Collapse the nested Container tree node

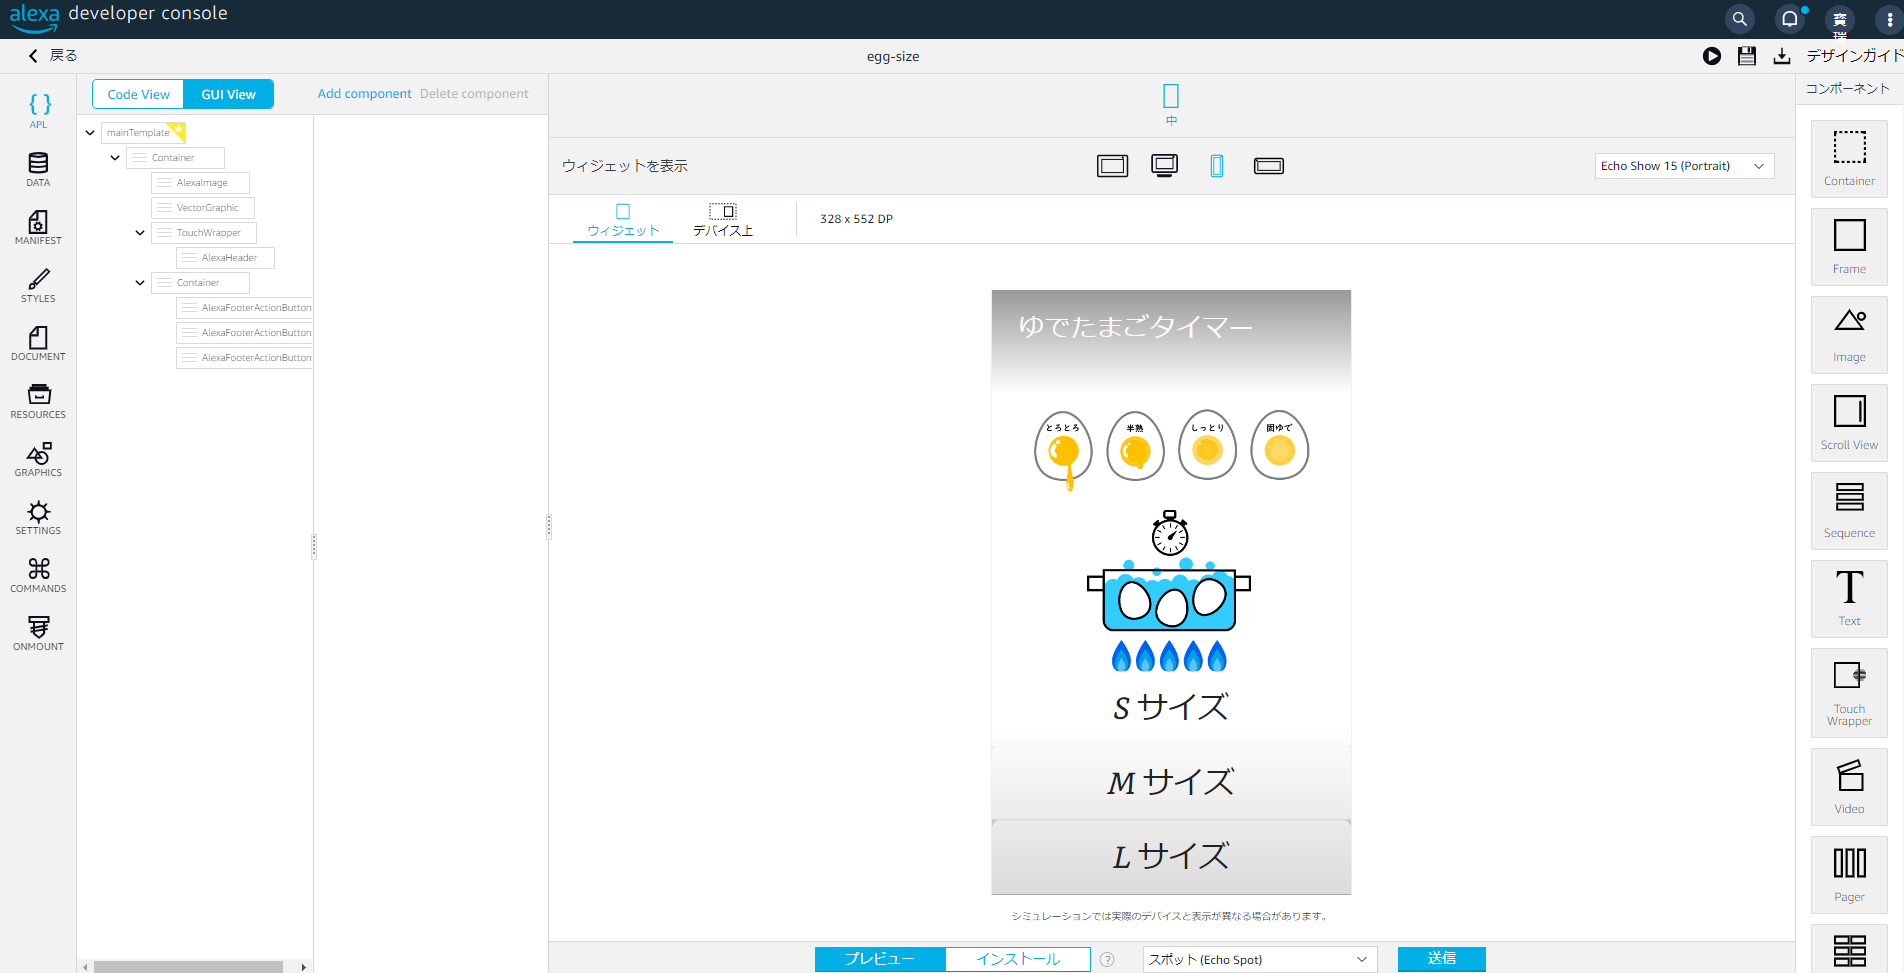[x=140, y=282]
